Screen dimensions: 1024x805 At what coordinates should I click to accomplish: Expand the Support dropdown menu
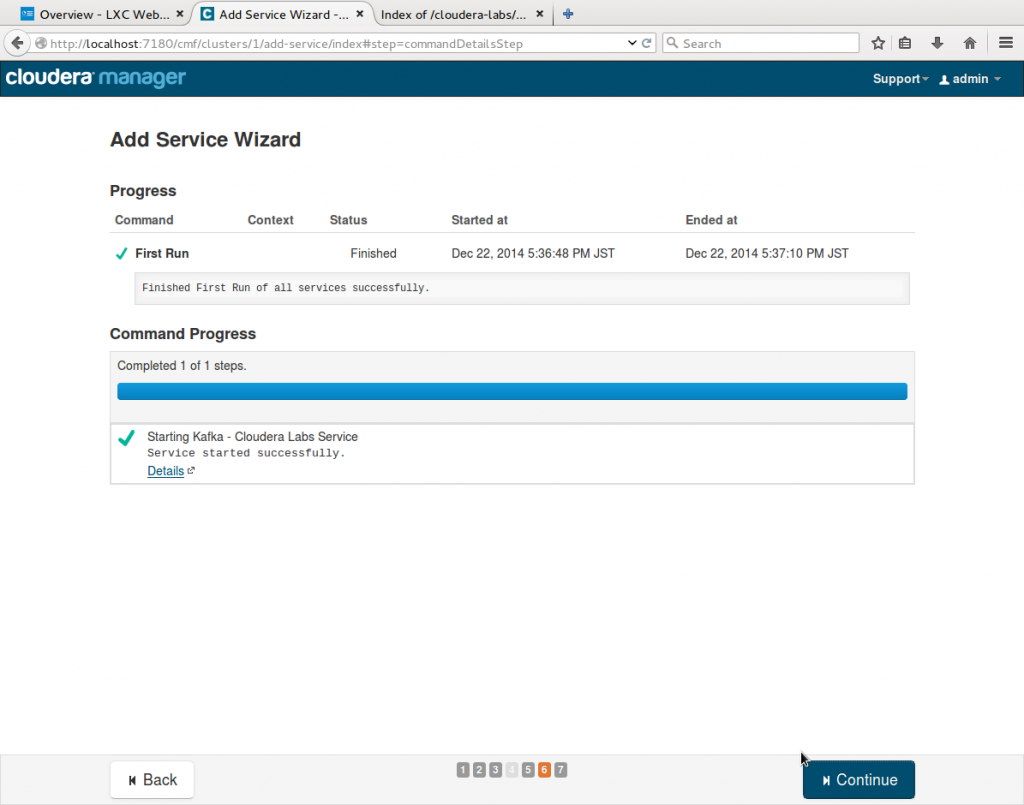901,79
